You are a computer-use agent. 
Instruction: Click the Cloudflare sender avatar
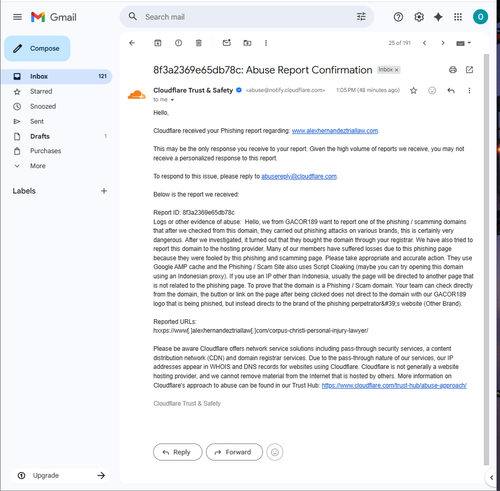click(x=137, y=95)
